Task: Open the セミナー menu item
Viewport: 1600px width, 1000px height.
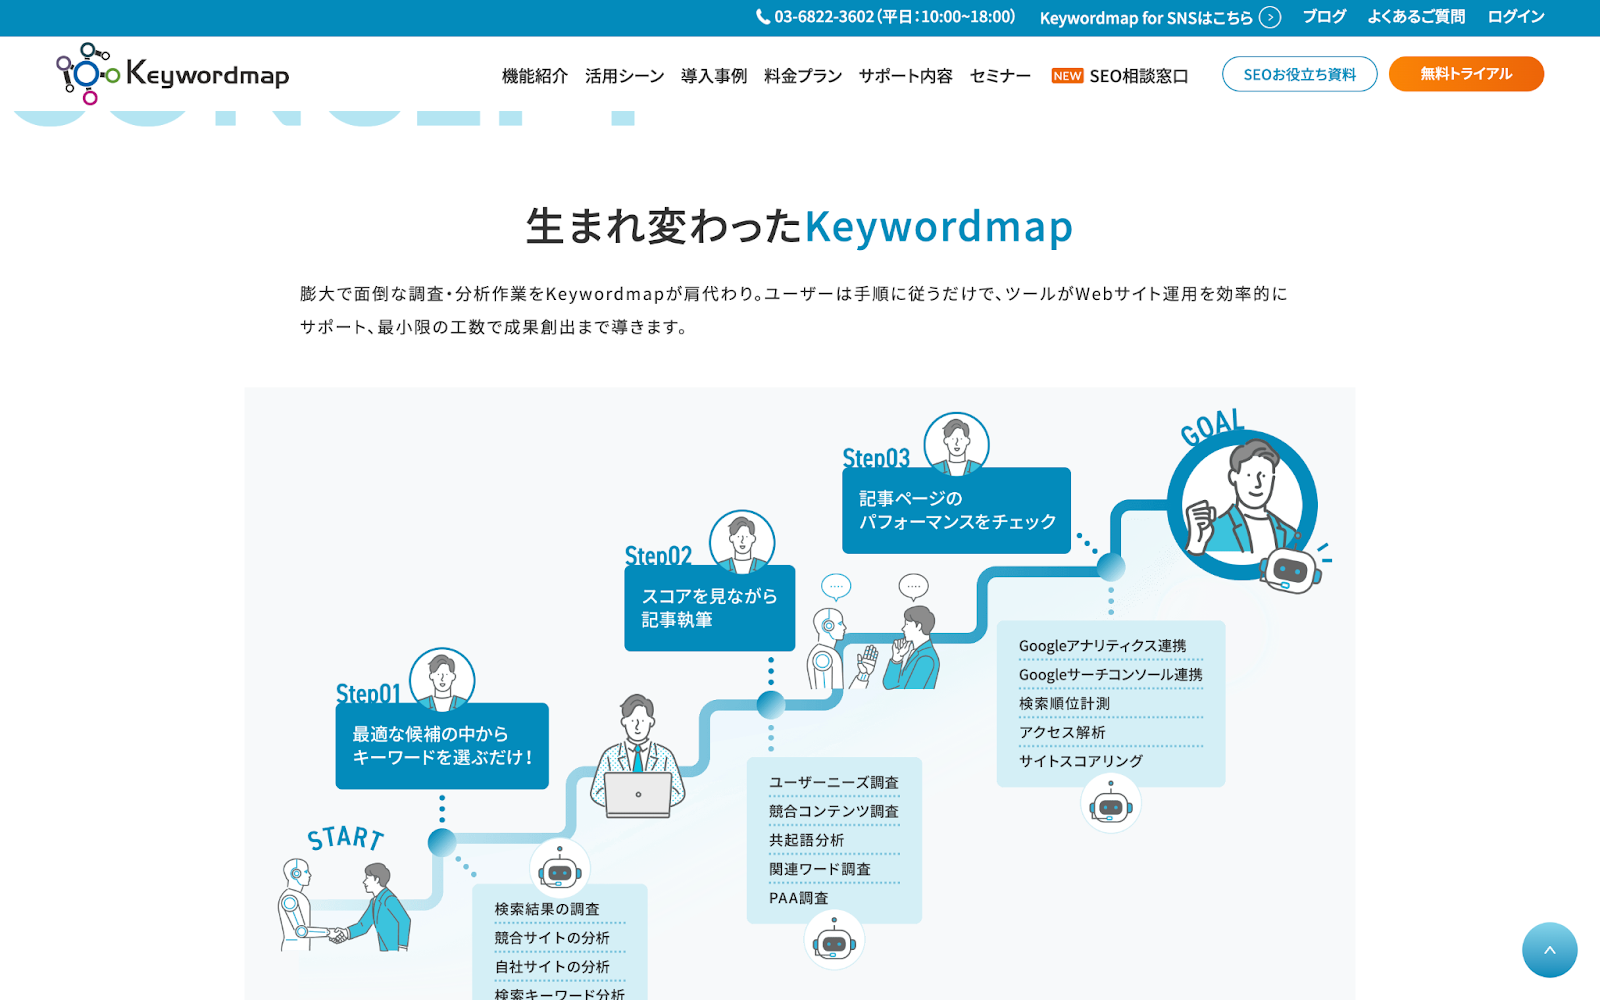Action: pyautogui.click(x=1000, y=76)
